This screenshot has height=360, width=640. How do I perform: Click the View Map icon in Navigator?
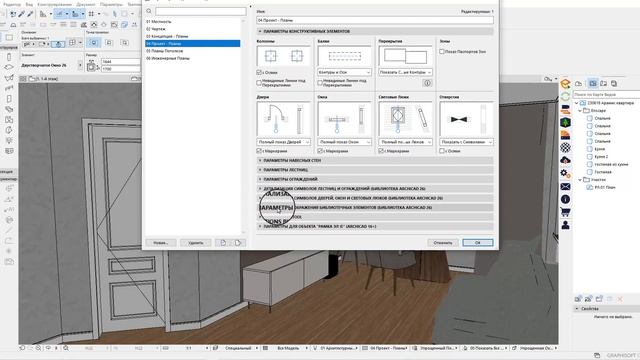[x=593, y=83]
